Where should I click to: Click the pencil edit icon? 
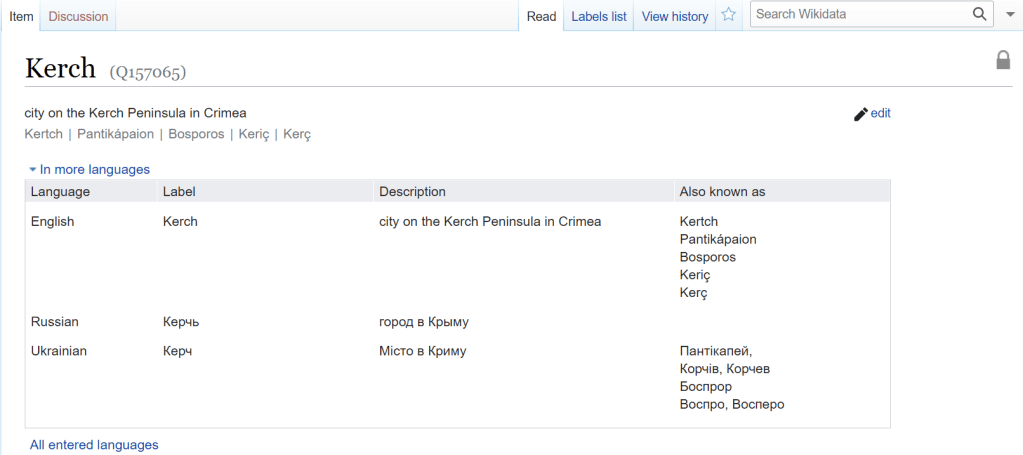click(x=860, y=114)
